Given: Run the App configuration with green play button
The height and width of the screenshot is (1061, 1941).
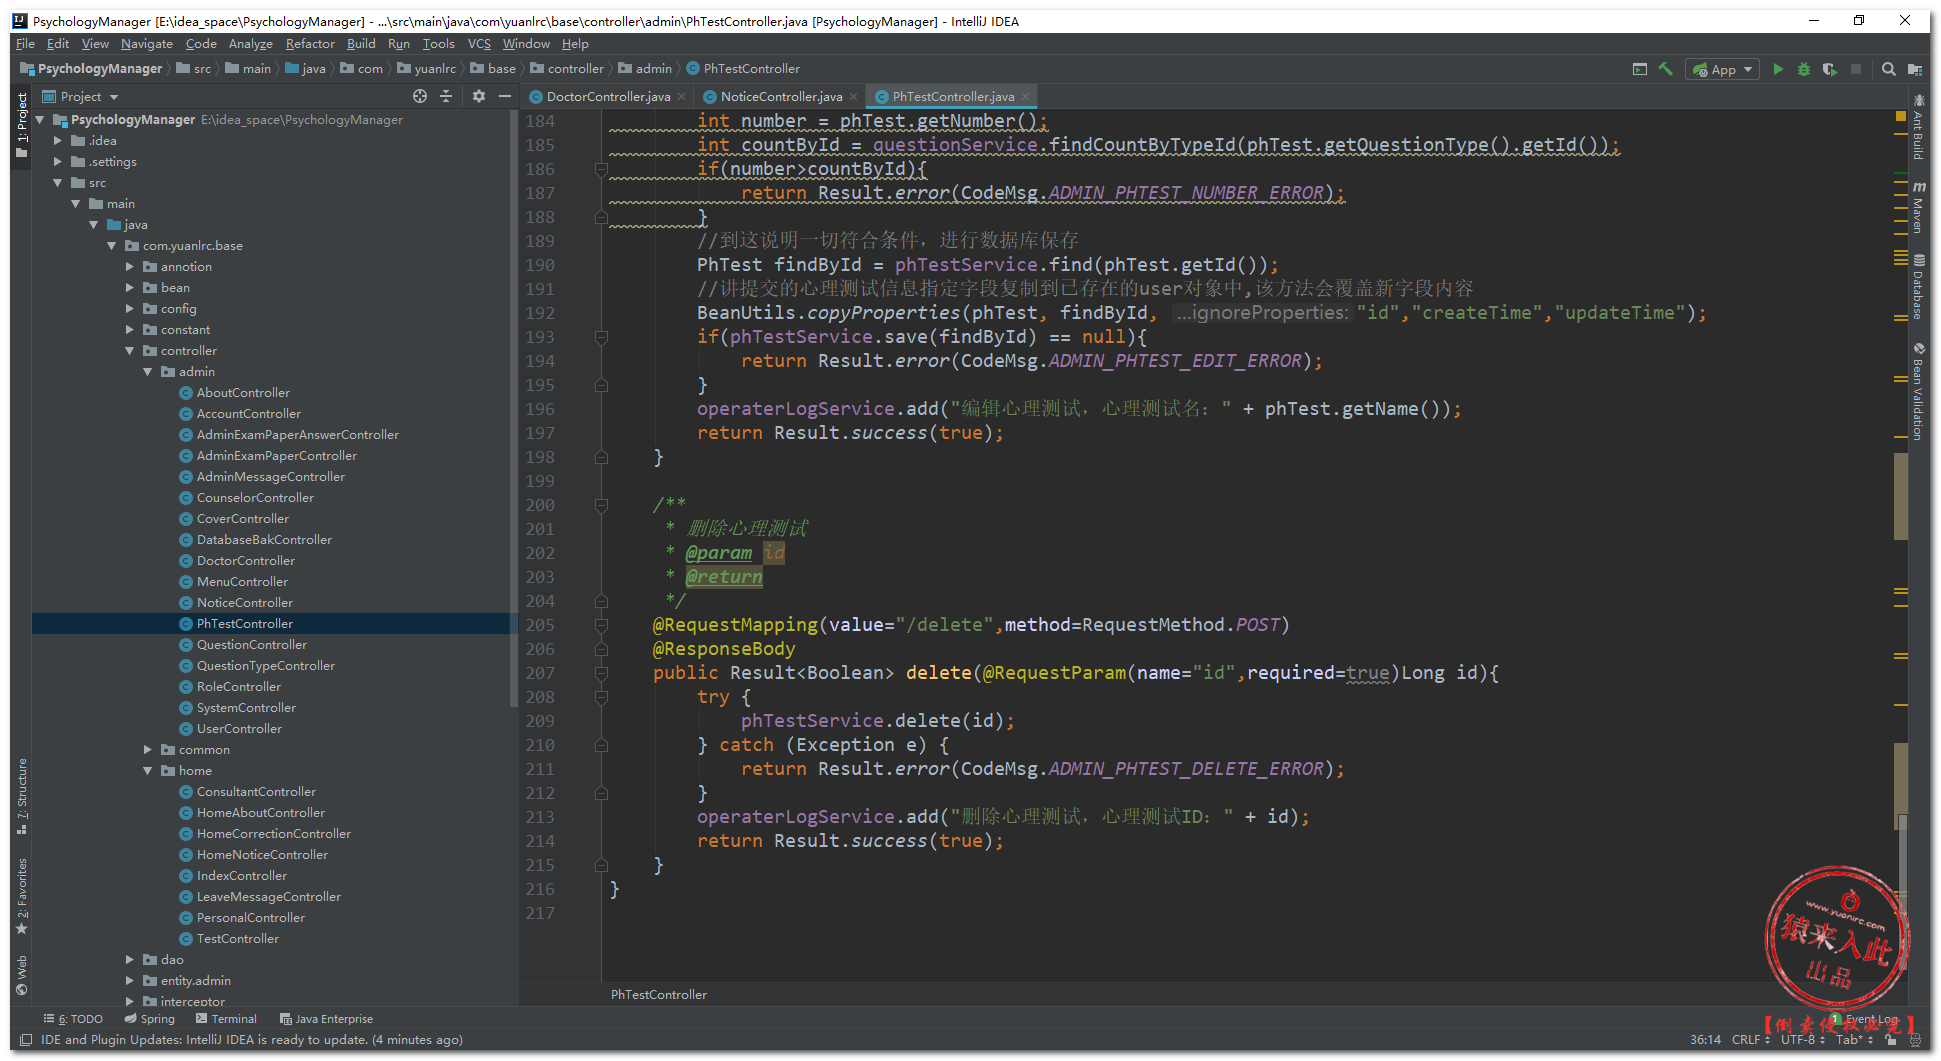Looking at the screenshot, I should (x=1777, y=69).
